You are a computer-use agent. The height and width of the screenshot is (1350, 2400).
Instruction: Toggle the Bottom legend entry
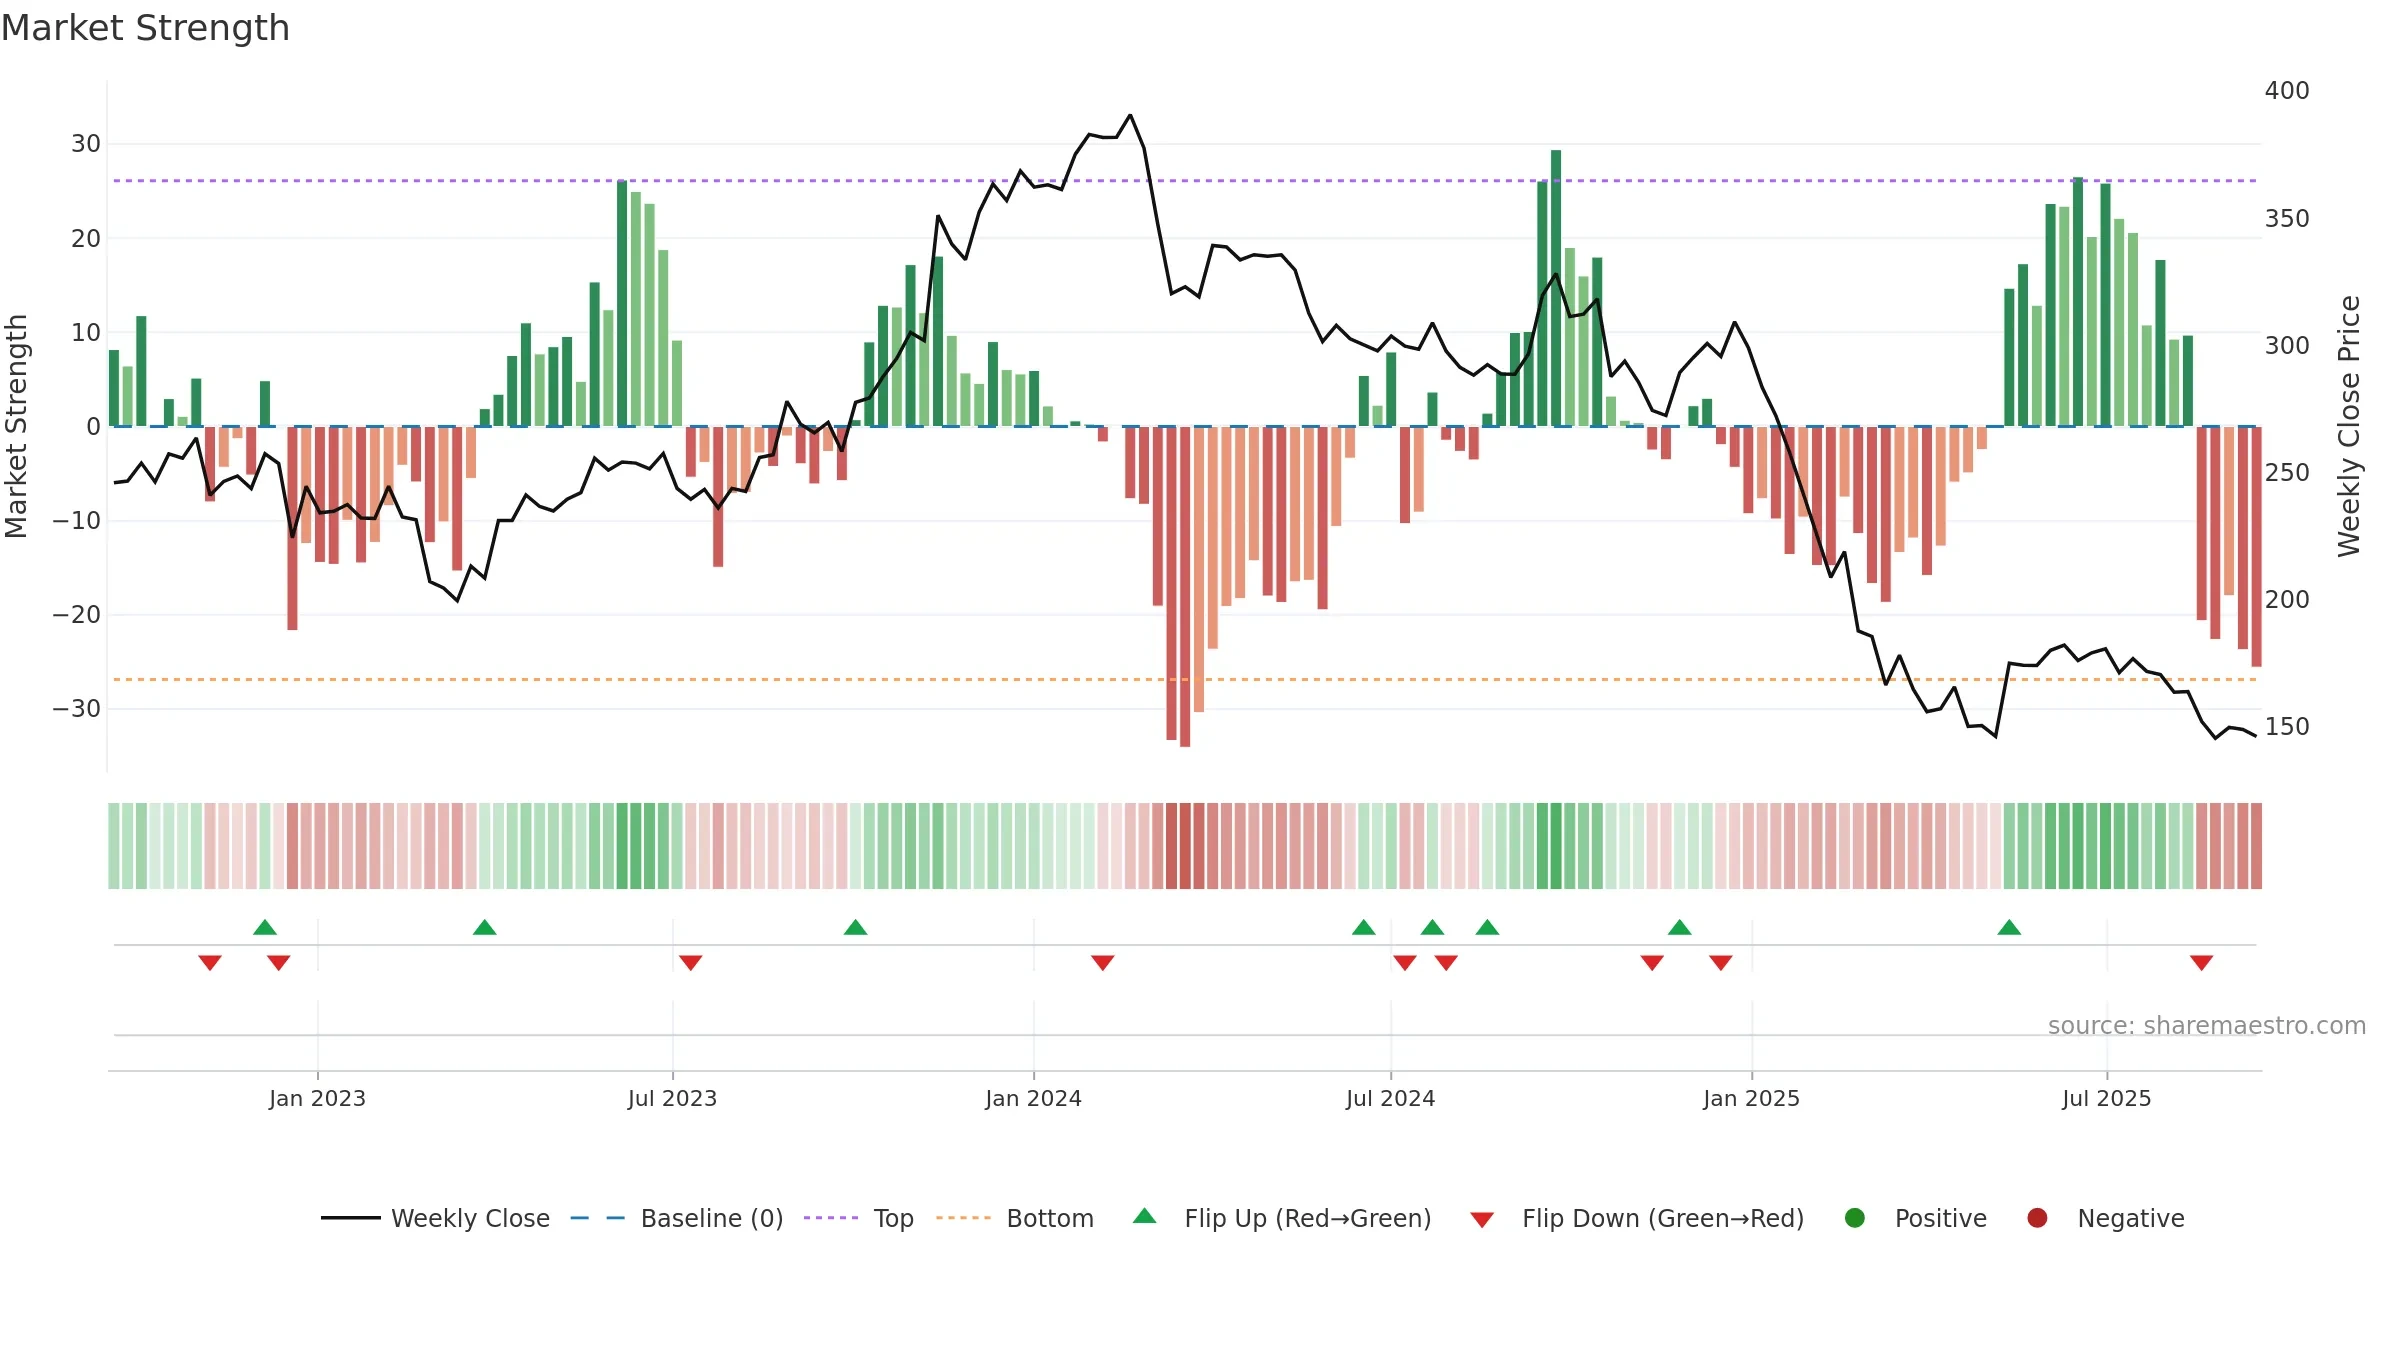coord(1015,1218)
